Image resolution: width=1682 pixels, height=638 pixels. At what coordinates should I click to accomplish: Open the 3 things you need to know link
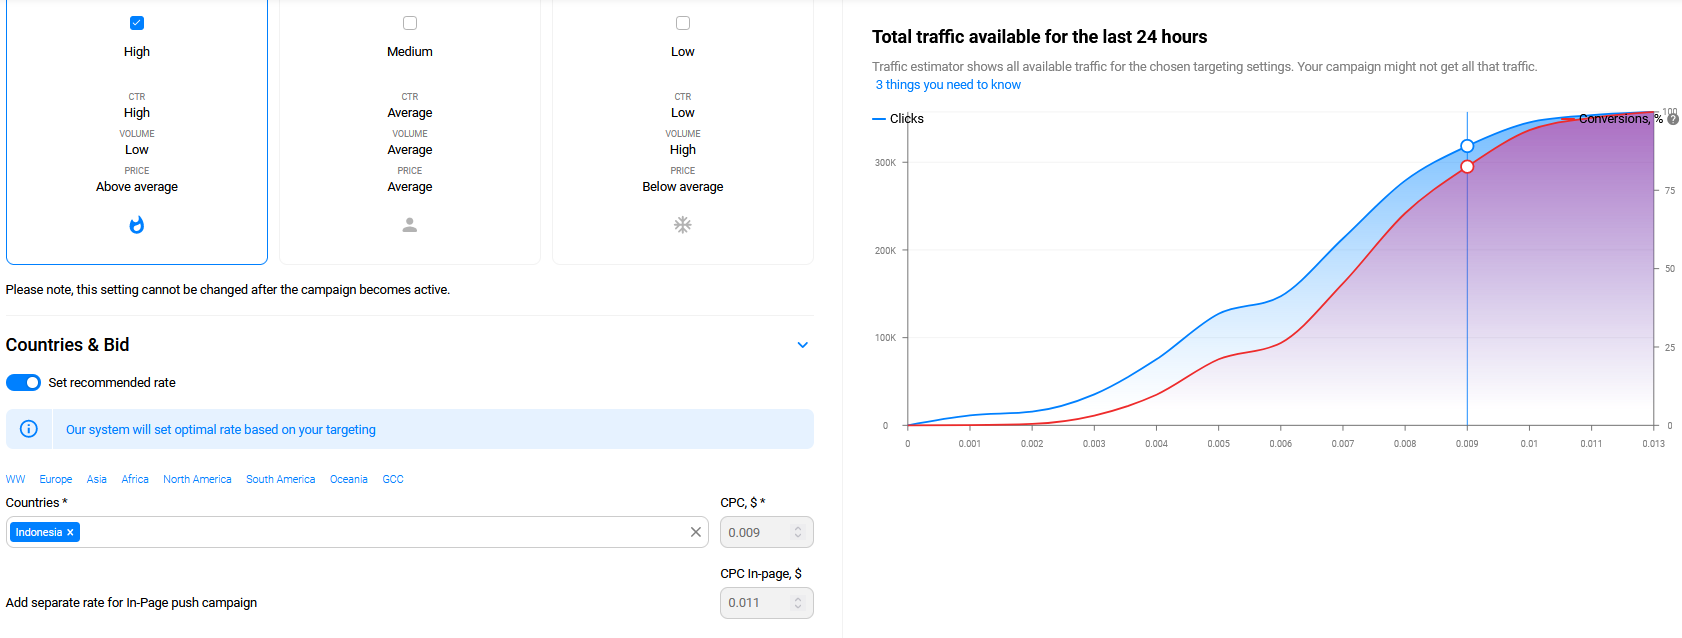tap(948, 85)
